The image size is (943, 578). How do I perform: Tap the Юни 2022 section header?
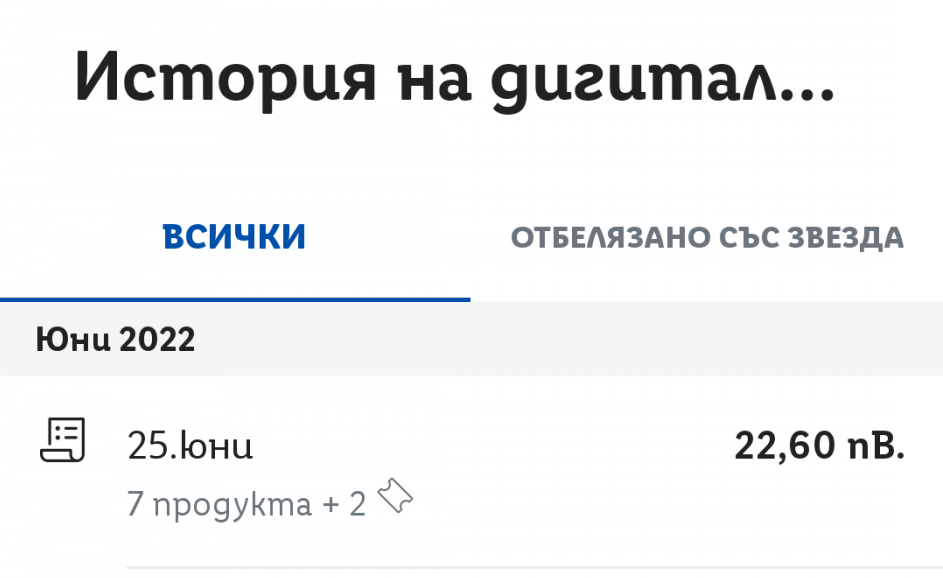coord(115,340)
